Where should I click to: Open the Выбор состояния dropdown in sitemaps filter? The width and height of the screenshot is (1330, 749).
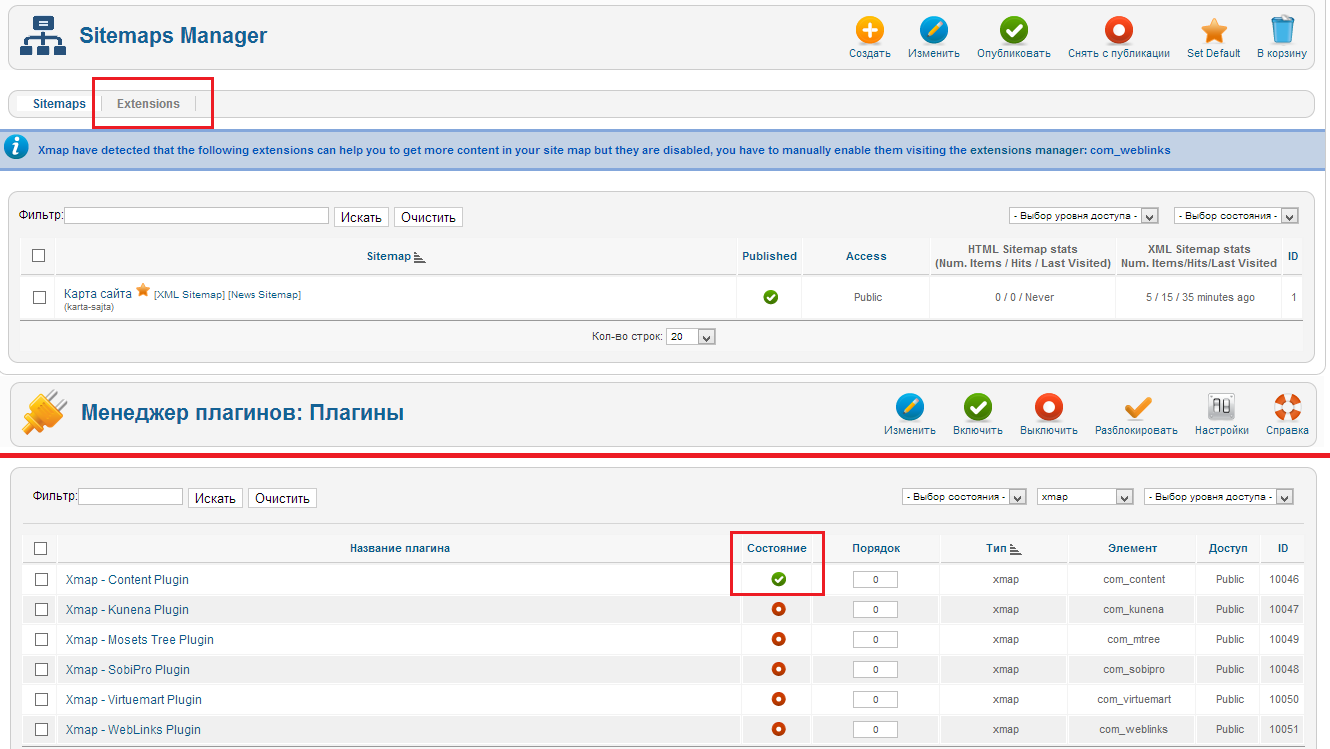click(x=1236, y=216)
